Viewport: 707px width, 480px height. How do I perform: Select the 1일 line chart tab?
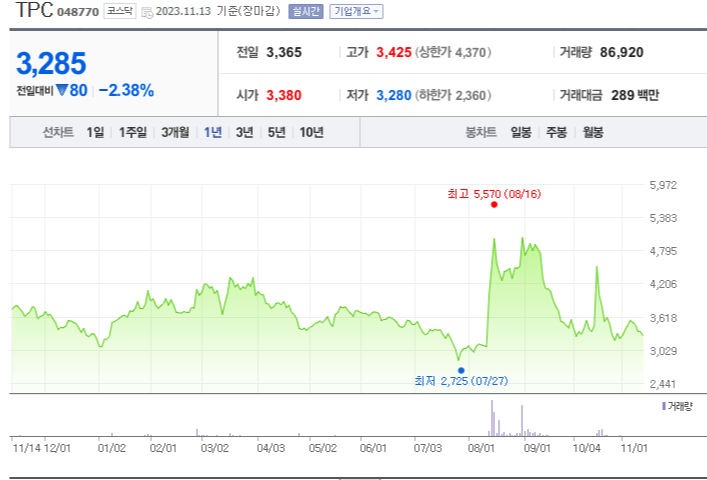click(95, 132)
